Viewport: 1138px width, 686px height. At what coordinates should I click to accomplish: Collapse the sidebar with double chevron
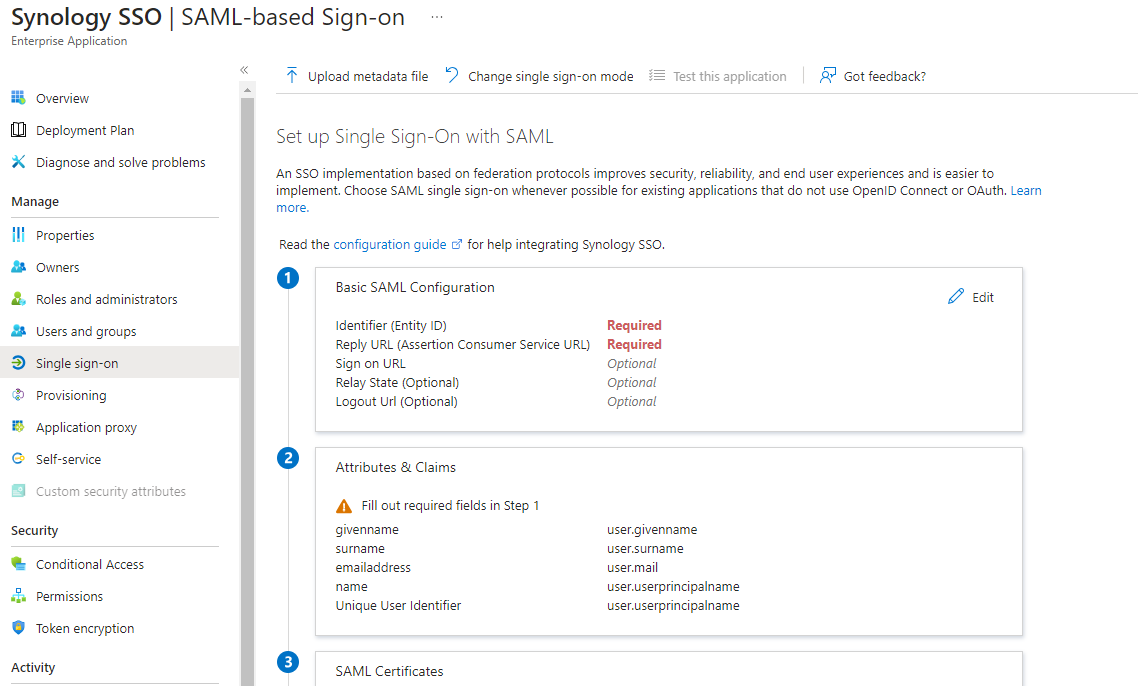(x=244, y=70)
